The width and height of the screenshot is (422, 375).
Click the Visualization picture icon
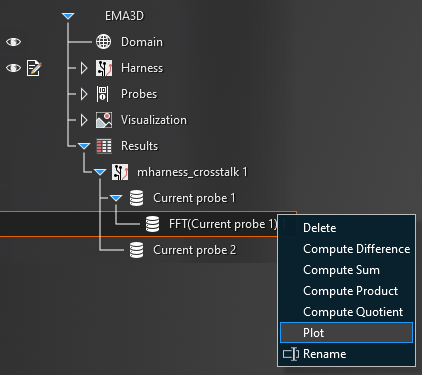coord(104,120)
